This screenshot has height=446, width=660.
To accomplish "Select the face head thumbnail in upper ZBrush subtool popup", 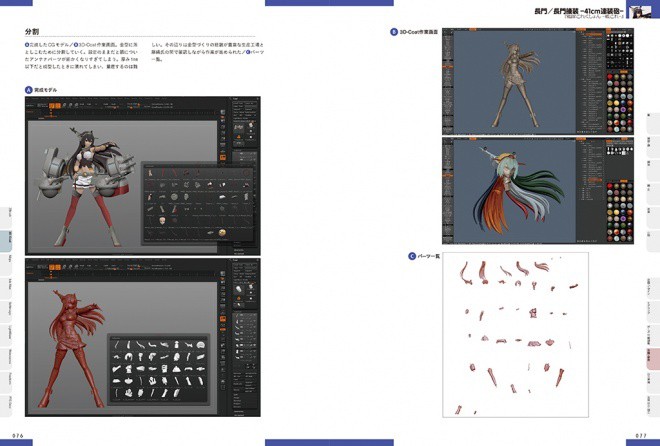I will pyautogui.click(x=162, y=220).
